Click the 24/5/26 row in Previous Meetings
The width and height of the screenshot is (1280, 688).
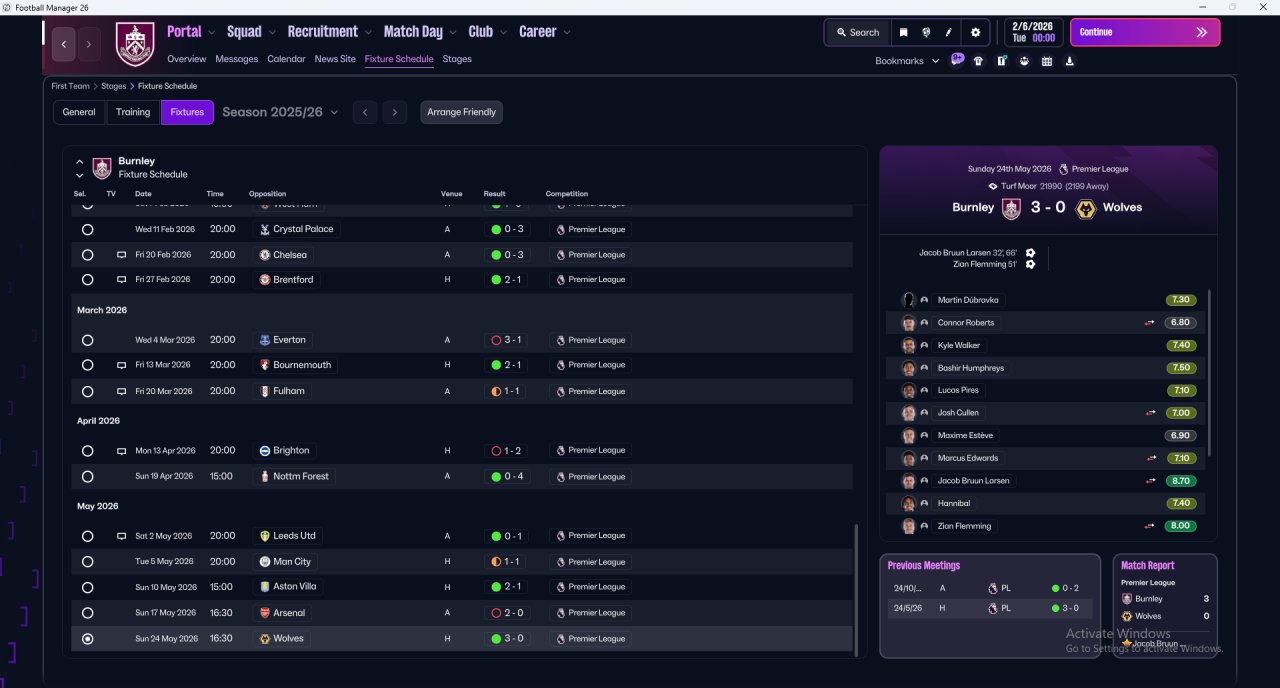click(990, 608)
